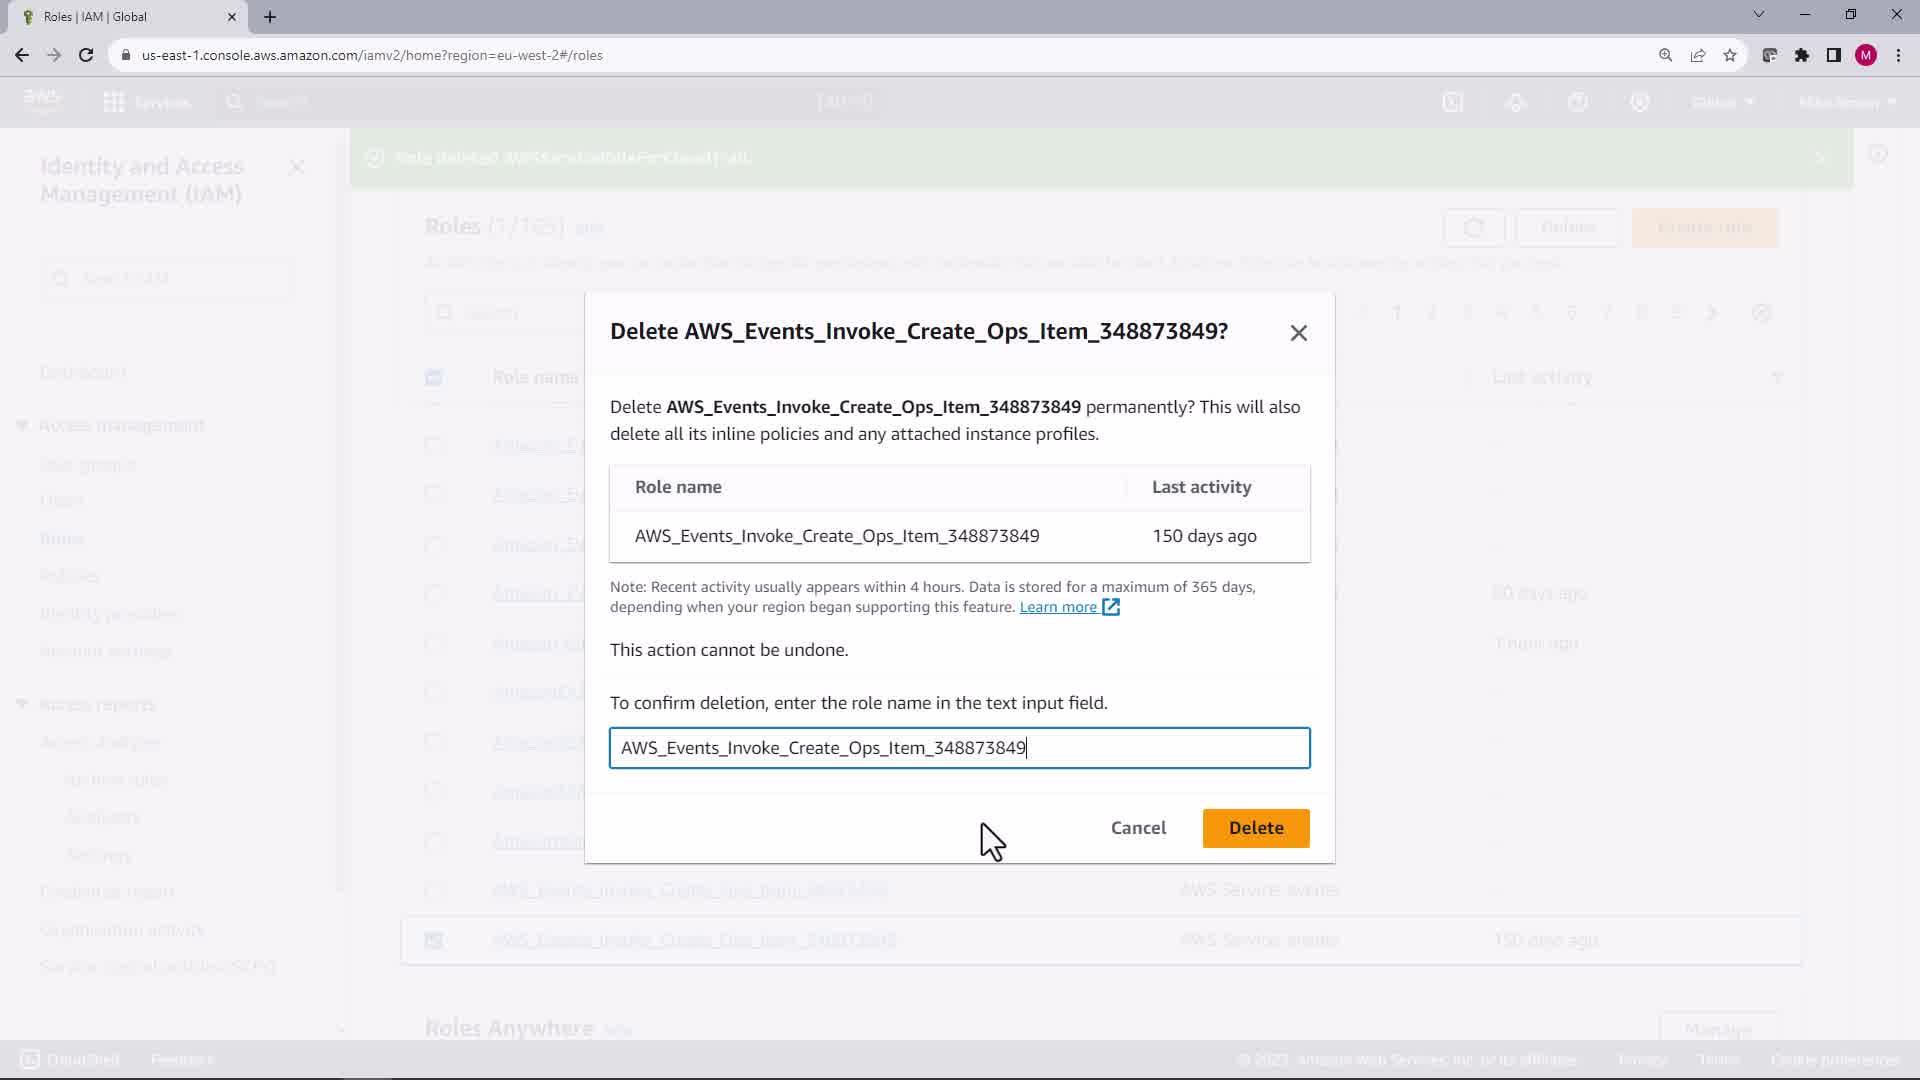Click the site lock icon in address bar

click(126, 55)
